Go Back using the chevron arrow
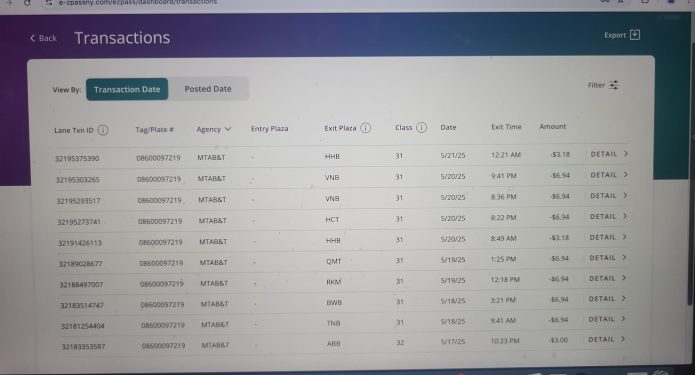The image size is (695, 375). click(x=32, y=38)
